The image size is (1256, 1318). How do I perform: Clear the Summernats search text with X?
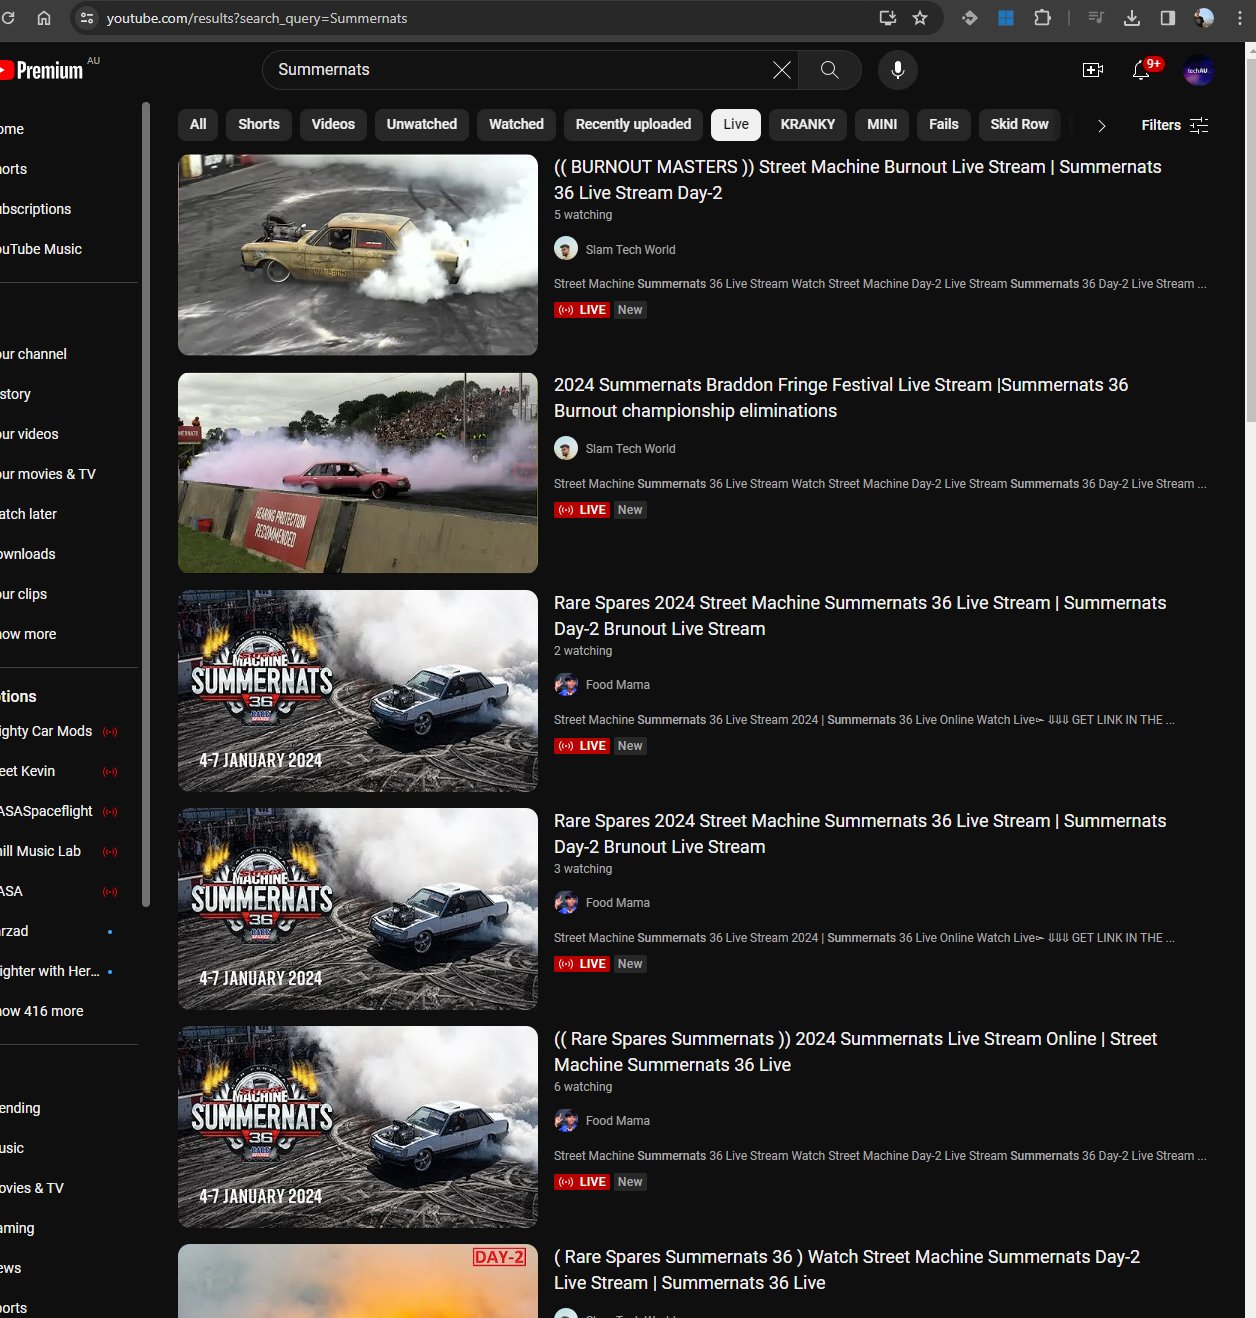coord(782,70)
